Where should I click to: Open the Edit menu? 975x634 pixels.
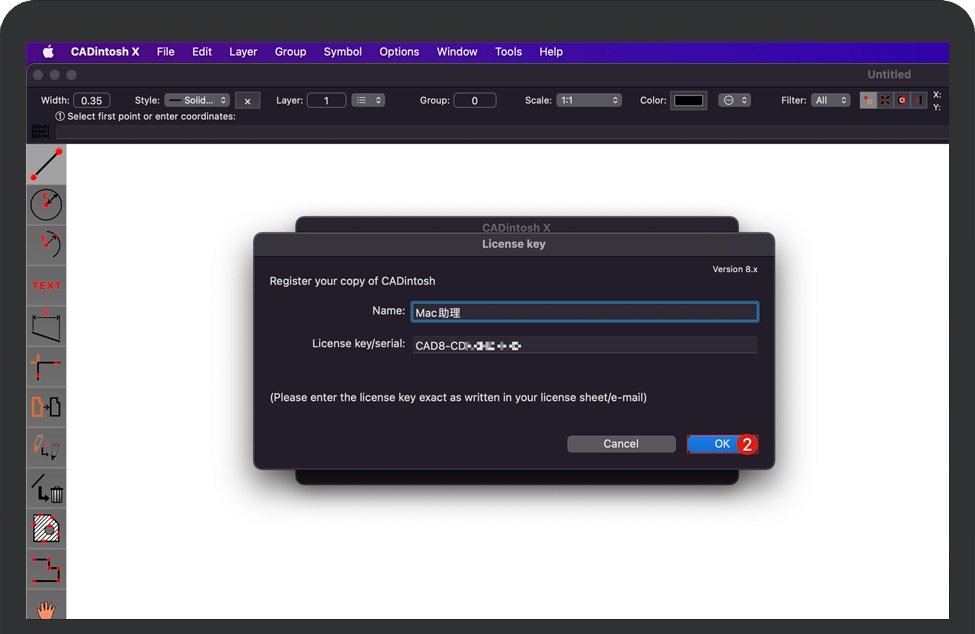click(x=201, y=52)
